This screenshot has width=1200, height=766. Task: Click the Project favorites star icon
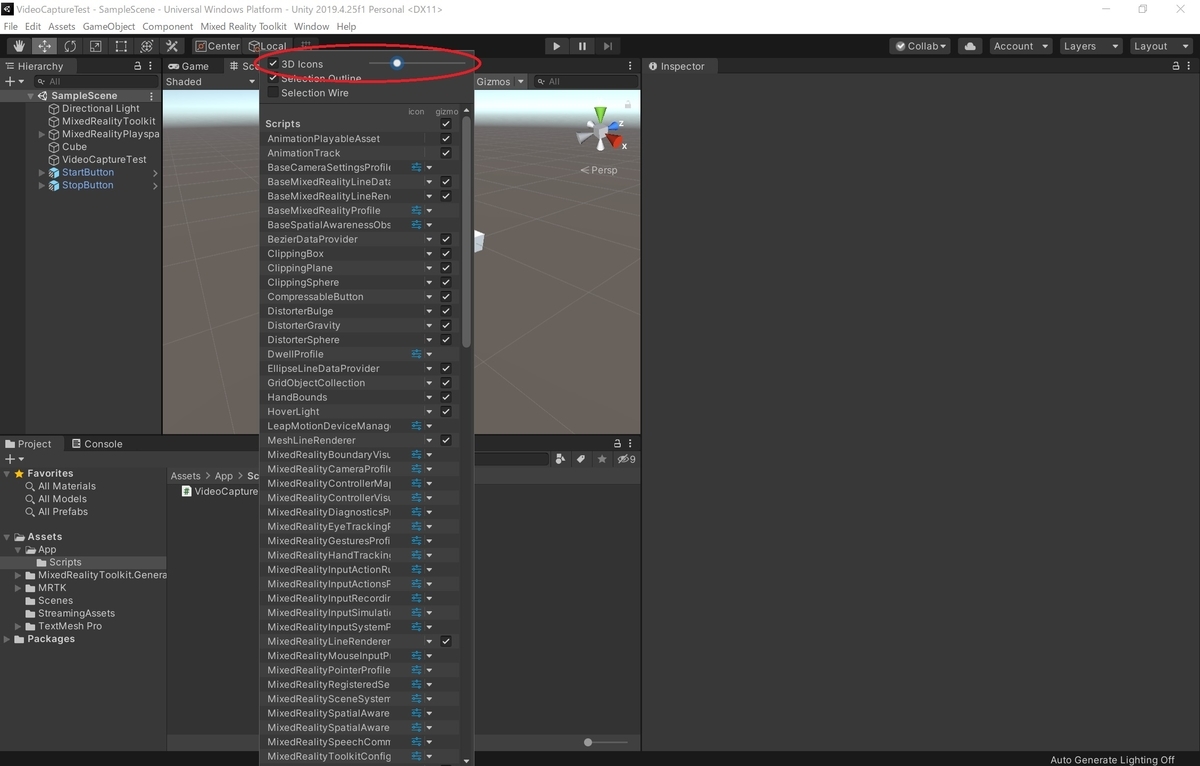601,459
